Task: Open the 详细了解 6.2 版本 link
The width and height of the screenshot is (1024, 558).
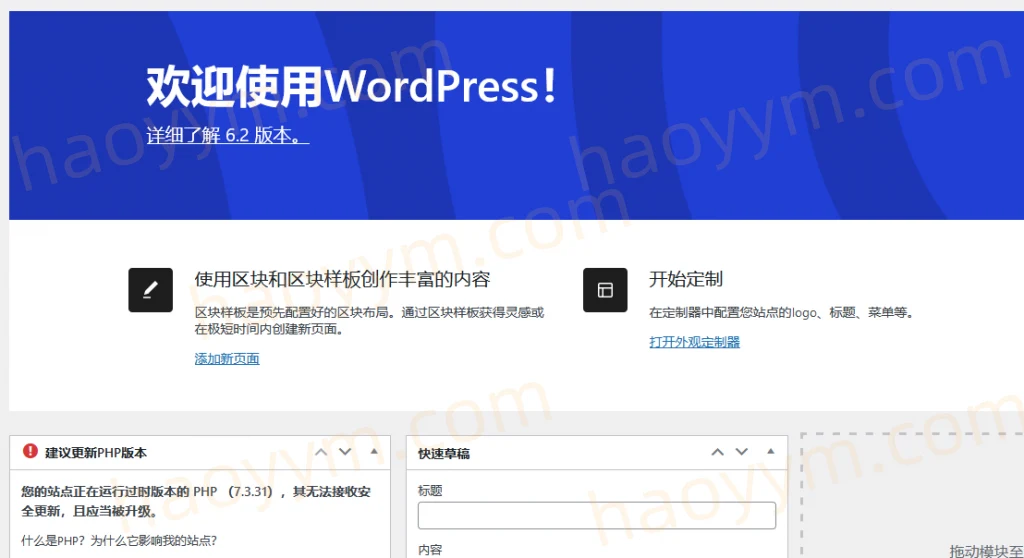Action: point(227,135)
